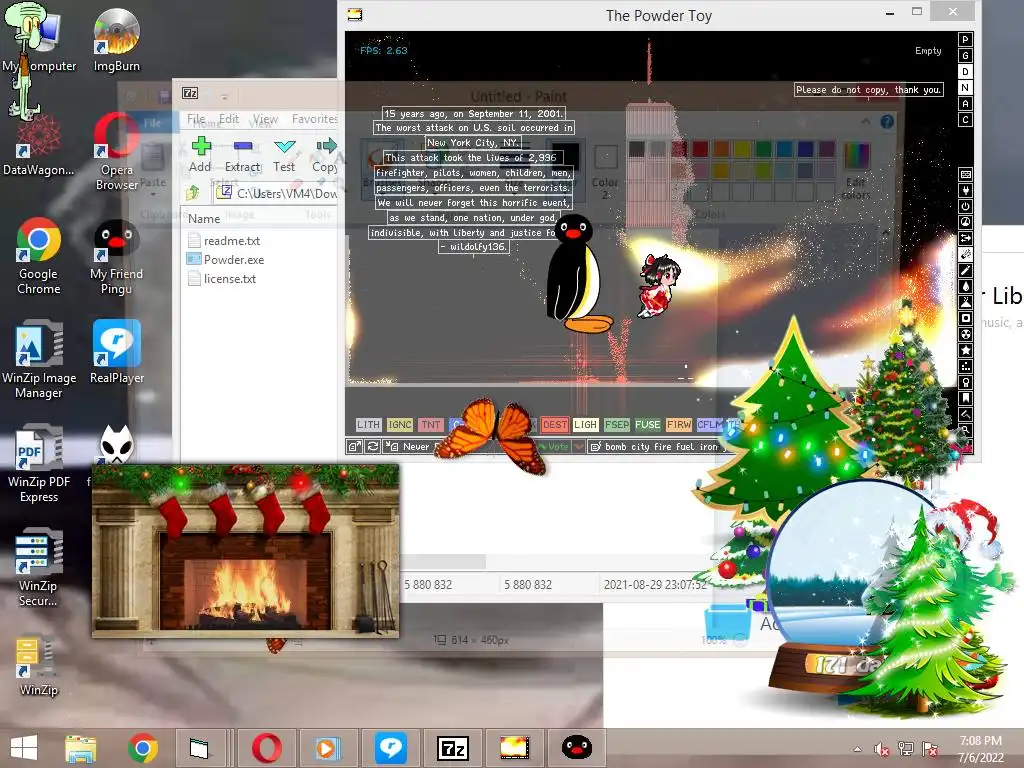Screen dimensions: 1024x768
Task: Click the Open simulation browser icon
Action: [x=355, y=447]
